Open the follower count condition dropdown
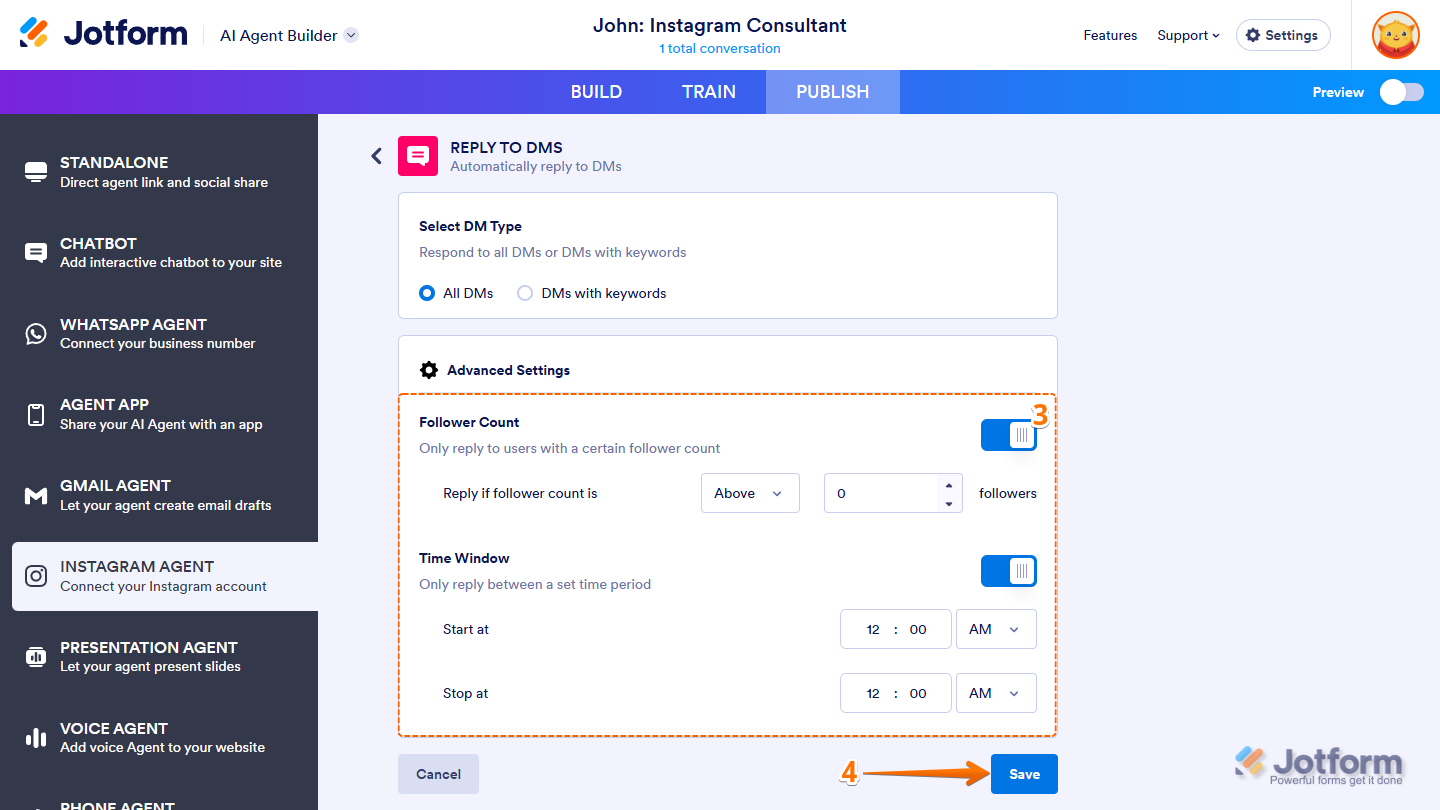The height and width of the screenshot is (810, 1440). tap(750, 493)
